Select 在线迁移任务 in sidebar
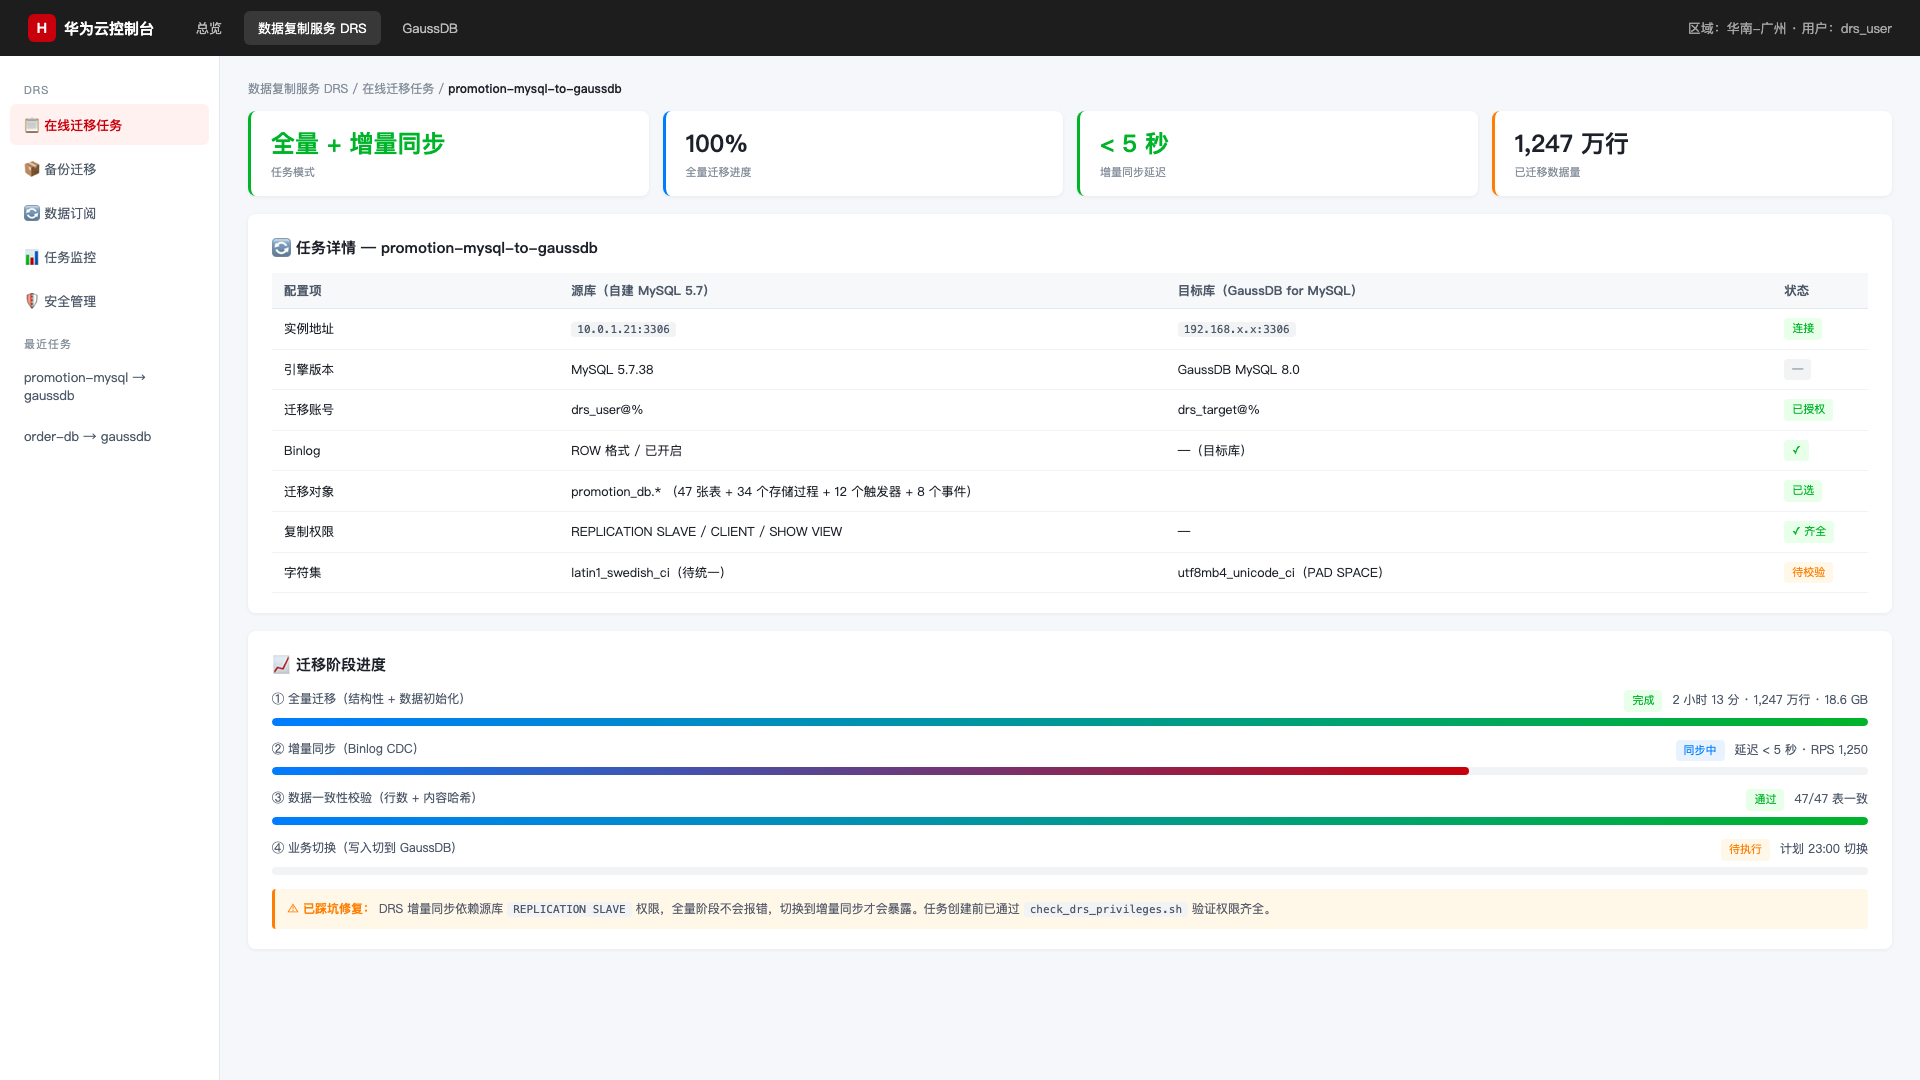 tap(110, 125)
